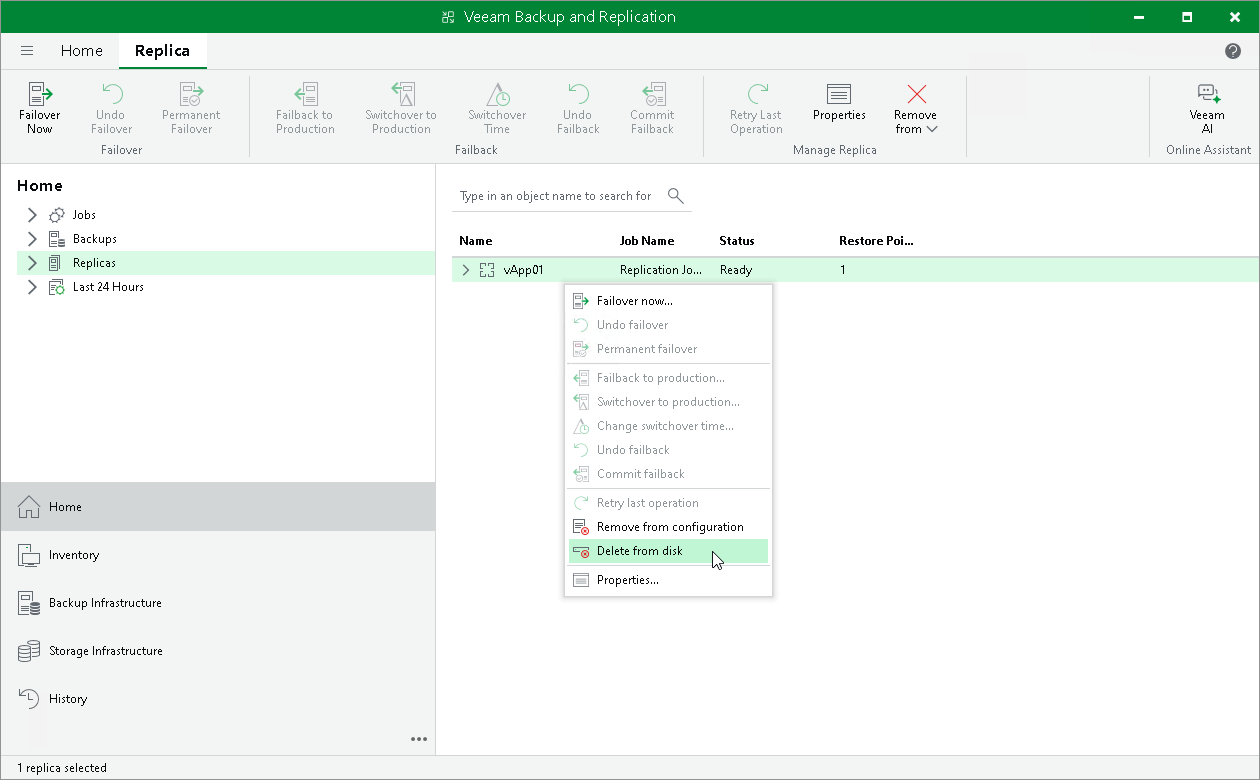Expand the Replicas tree node

click(32, 263)
